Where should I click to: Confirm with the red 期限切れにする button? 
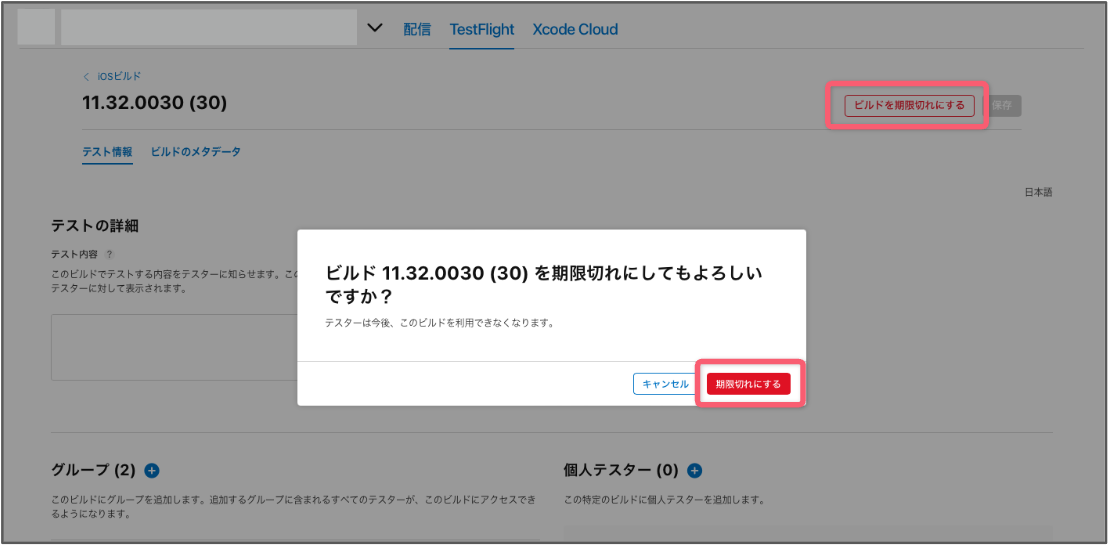click(748, 384)
